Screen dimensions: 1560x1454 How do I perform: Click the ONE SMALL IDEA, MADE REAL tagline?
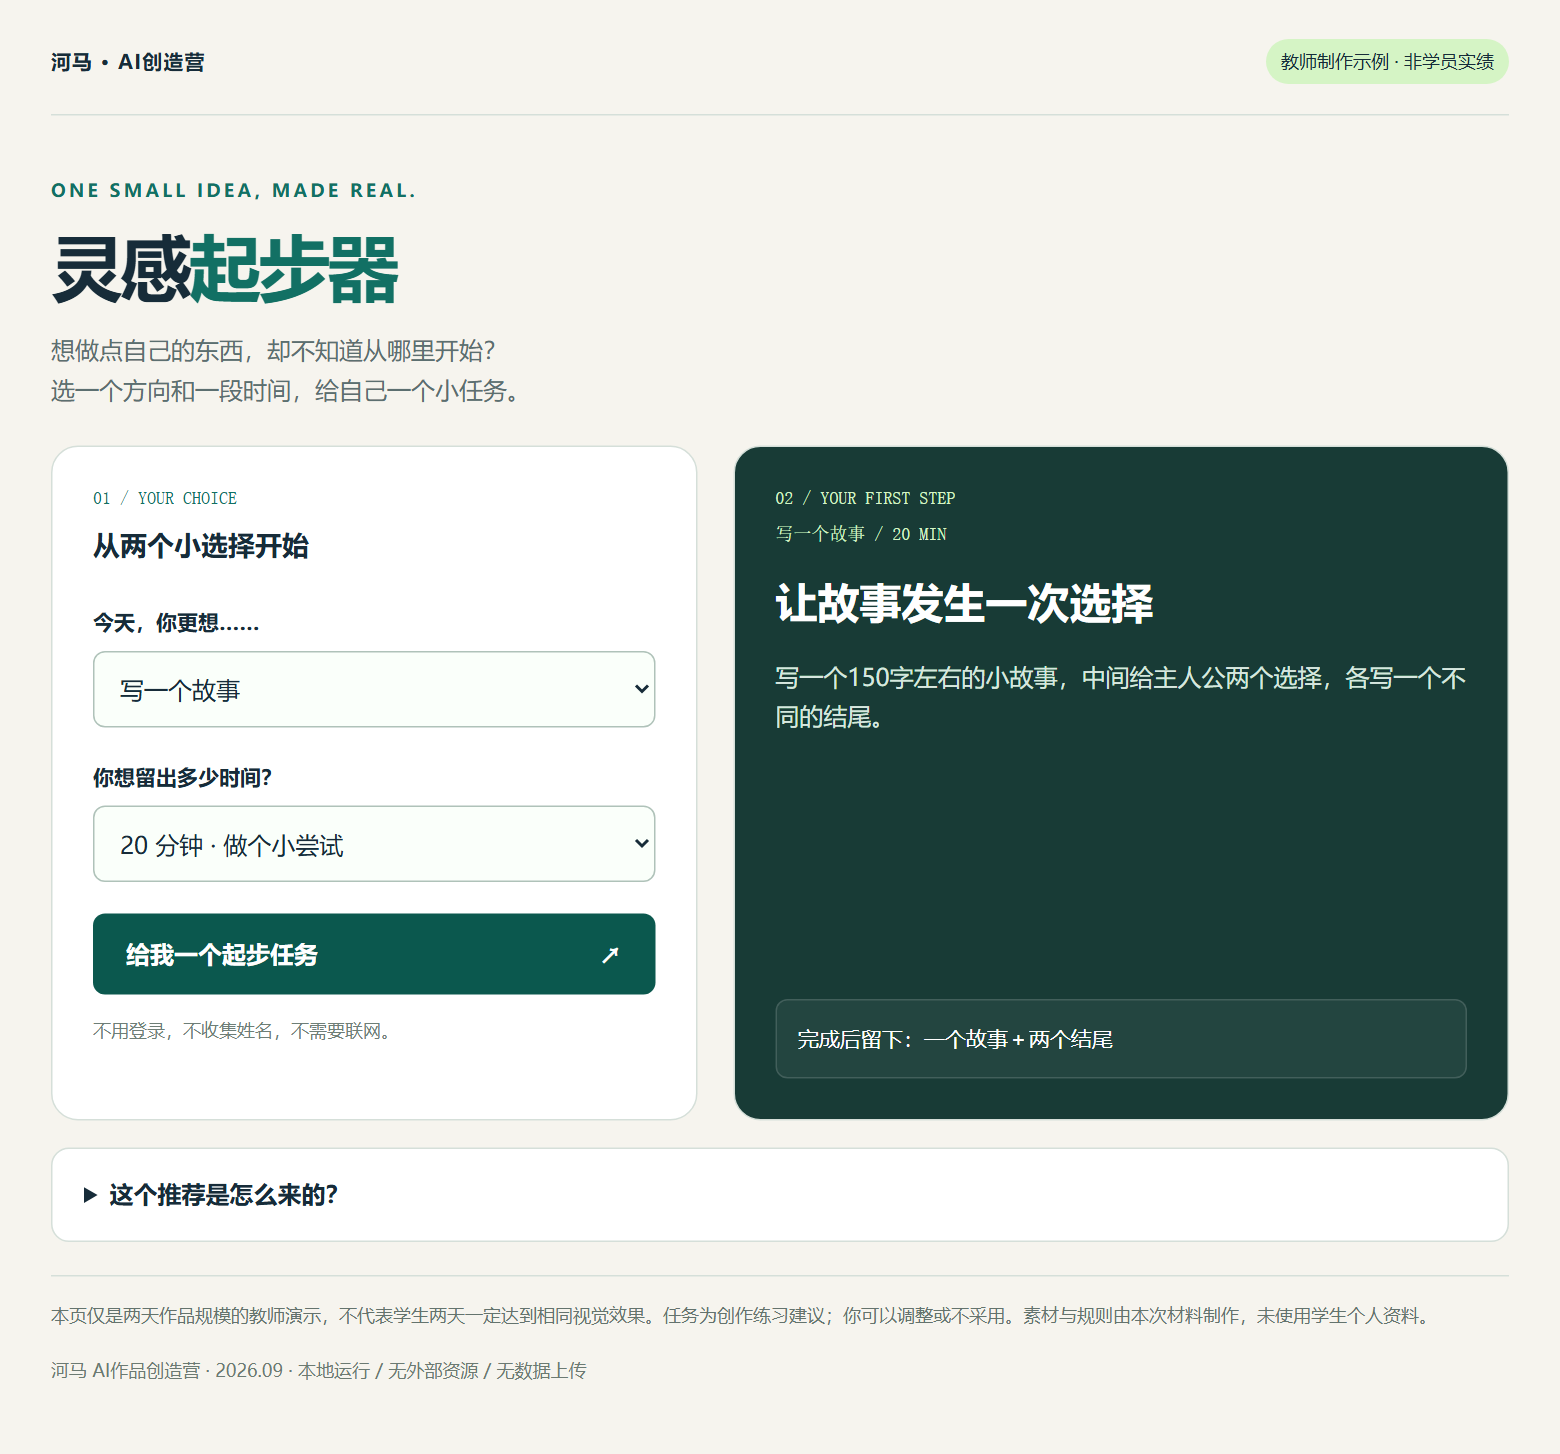tap(233, 190)
